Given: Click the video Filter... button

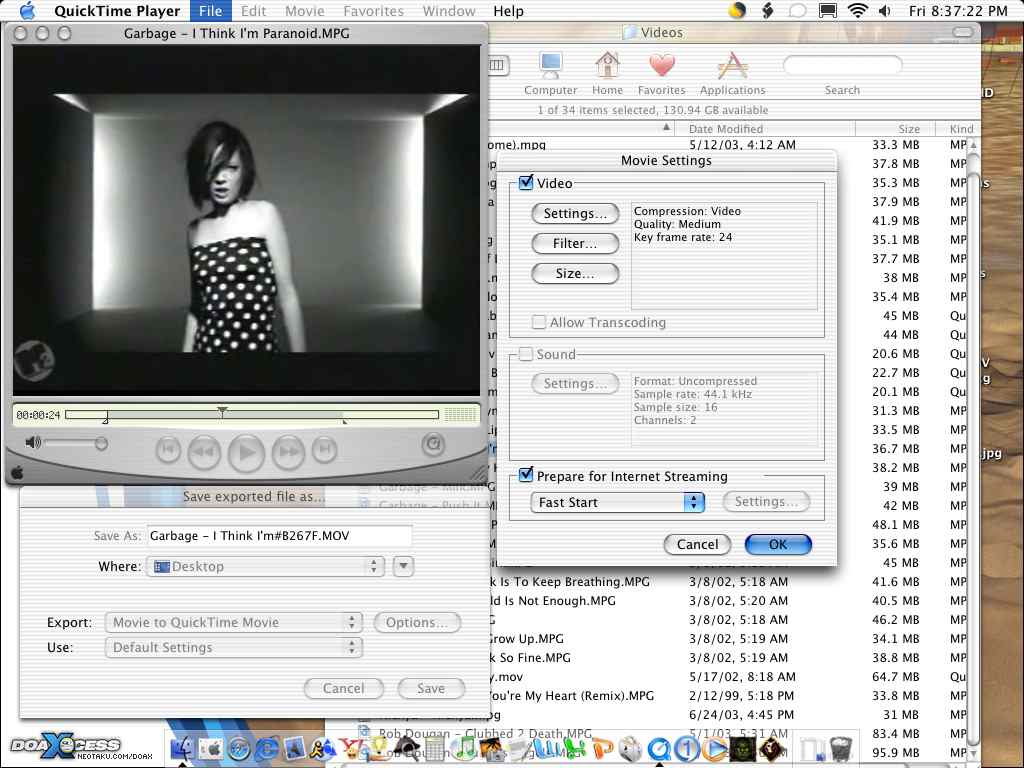Looking at the screenshot, I should tap(575, 243).
